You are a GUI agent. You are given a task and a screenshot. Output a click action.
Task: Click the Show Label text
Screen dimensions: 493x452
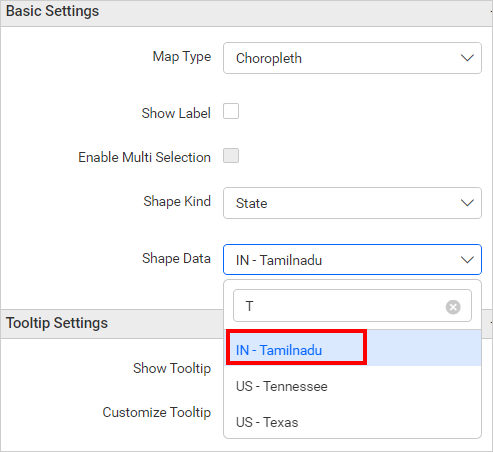point(176,113)
